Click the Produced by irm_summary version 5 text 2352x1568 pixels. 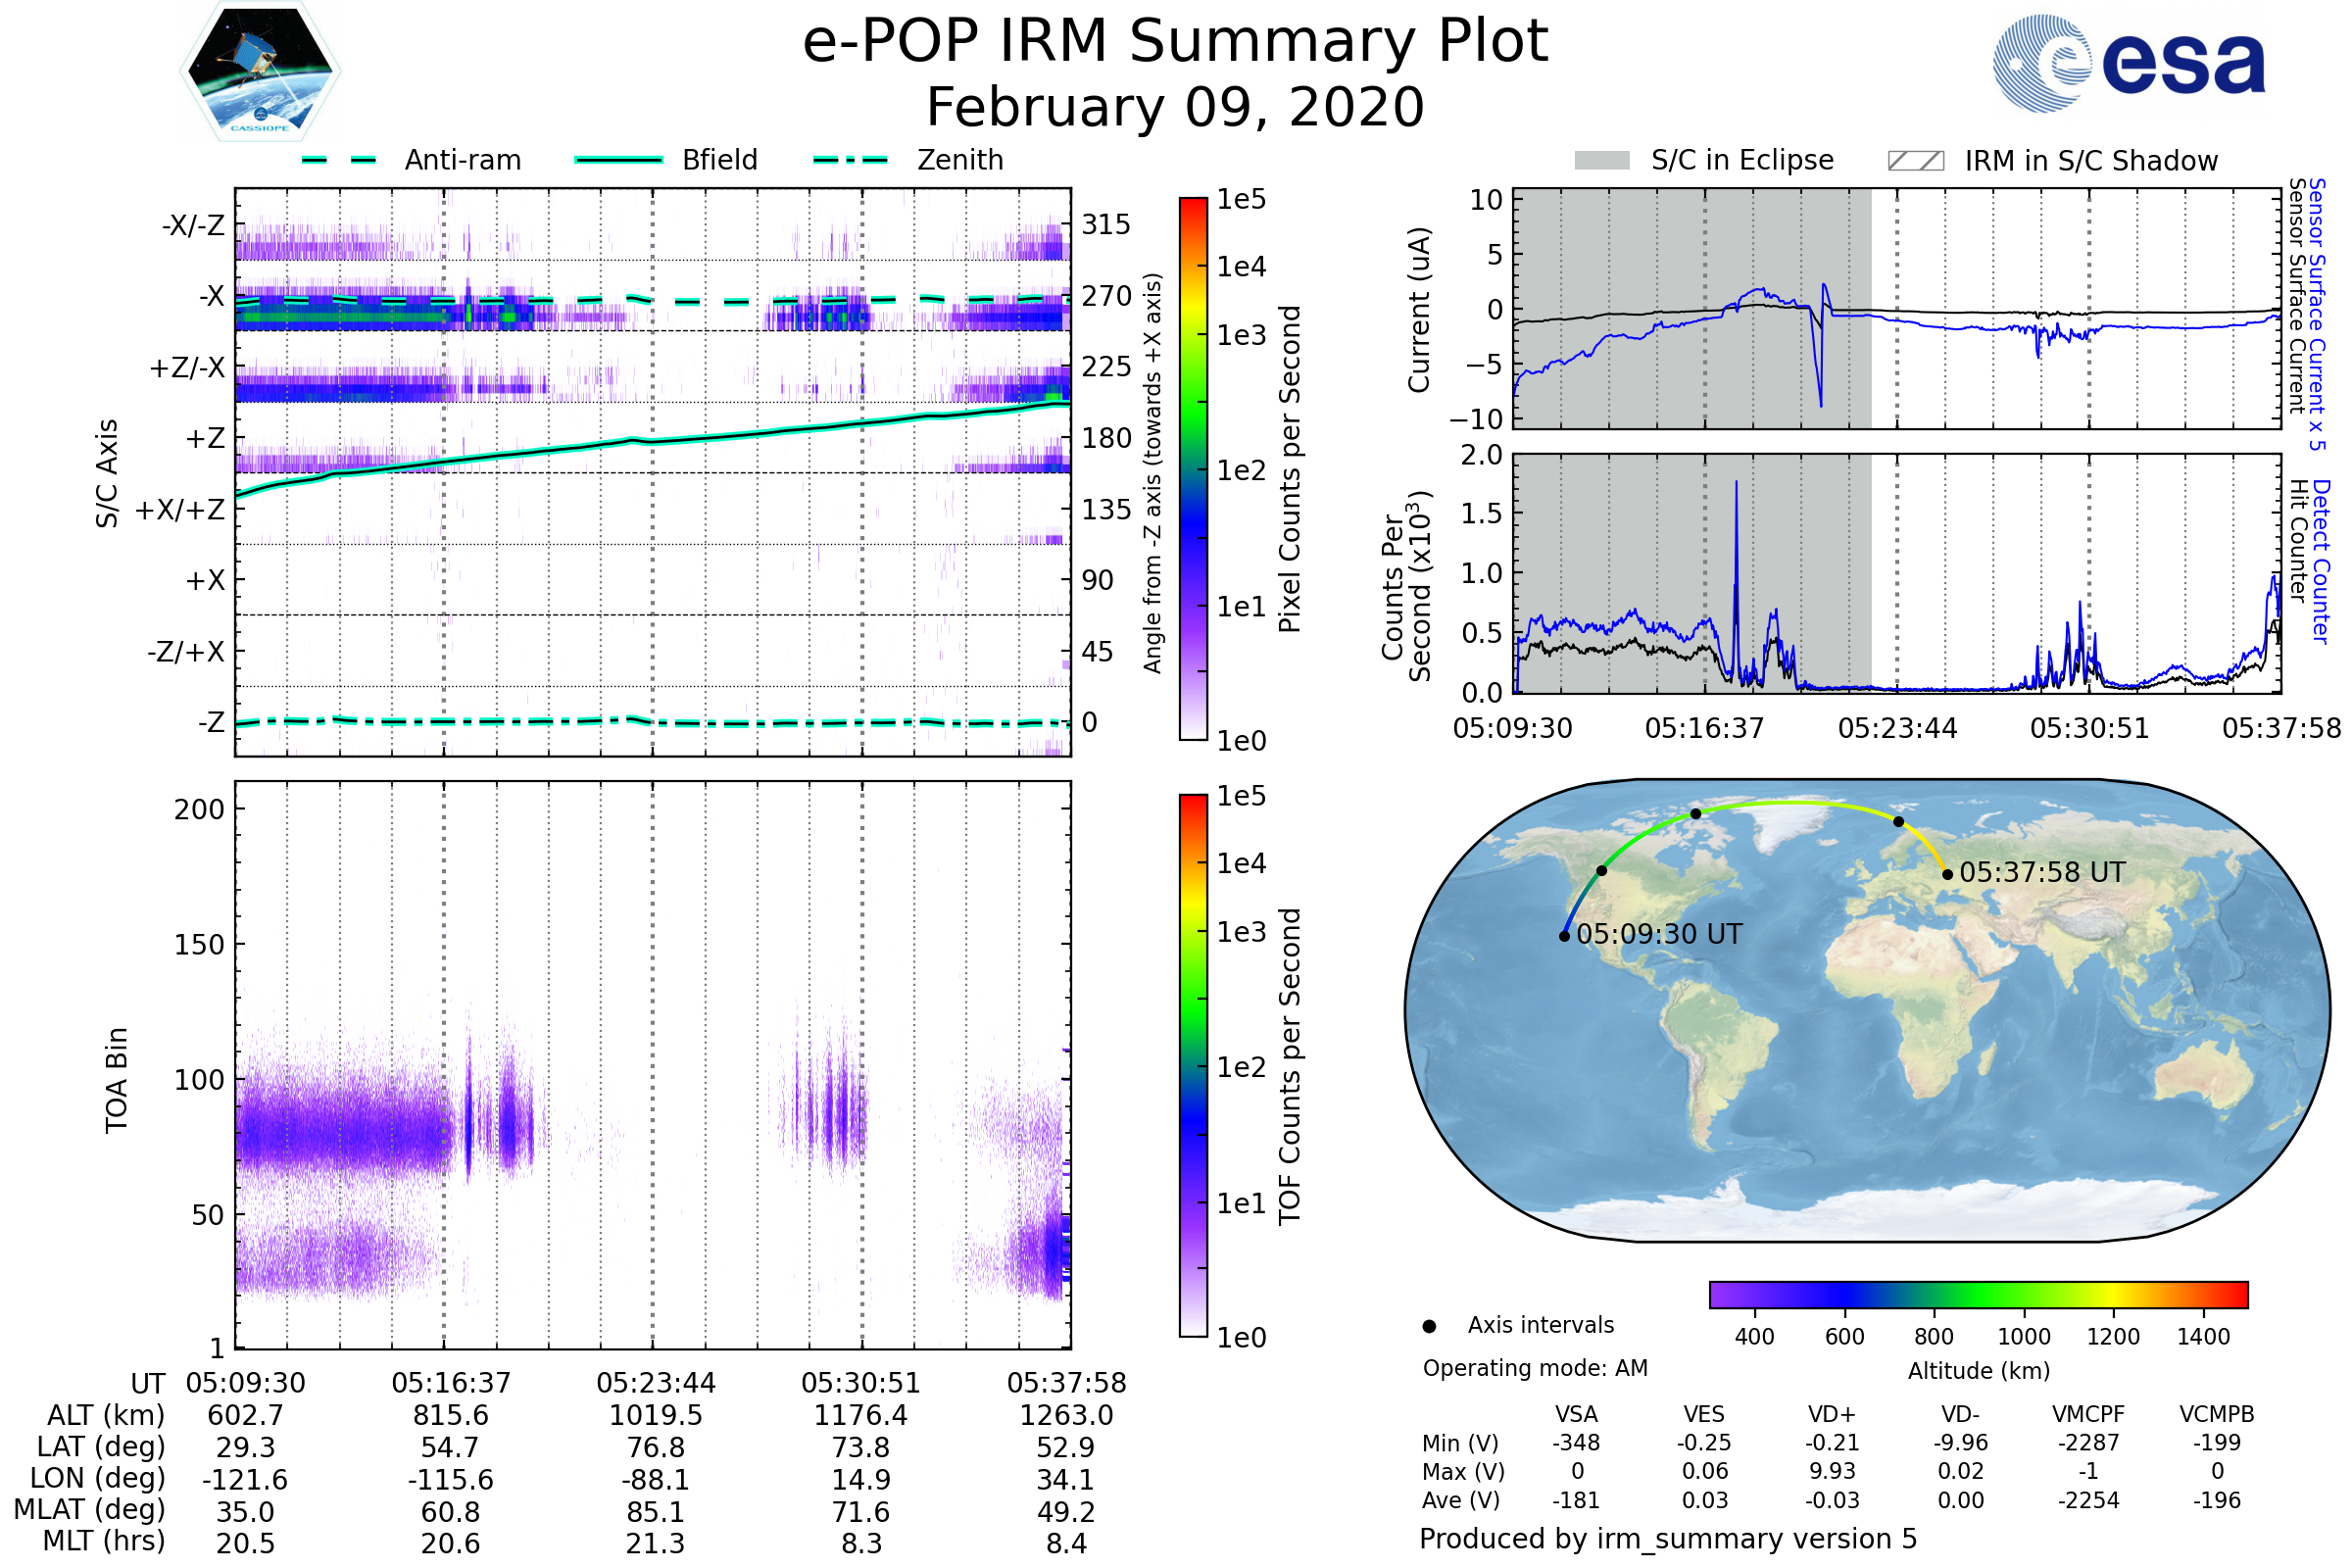1667,1538
